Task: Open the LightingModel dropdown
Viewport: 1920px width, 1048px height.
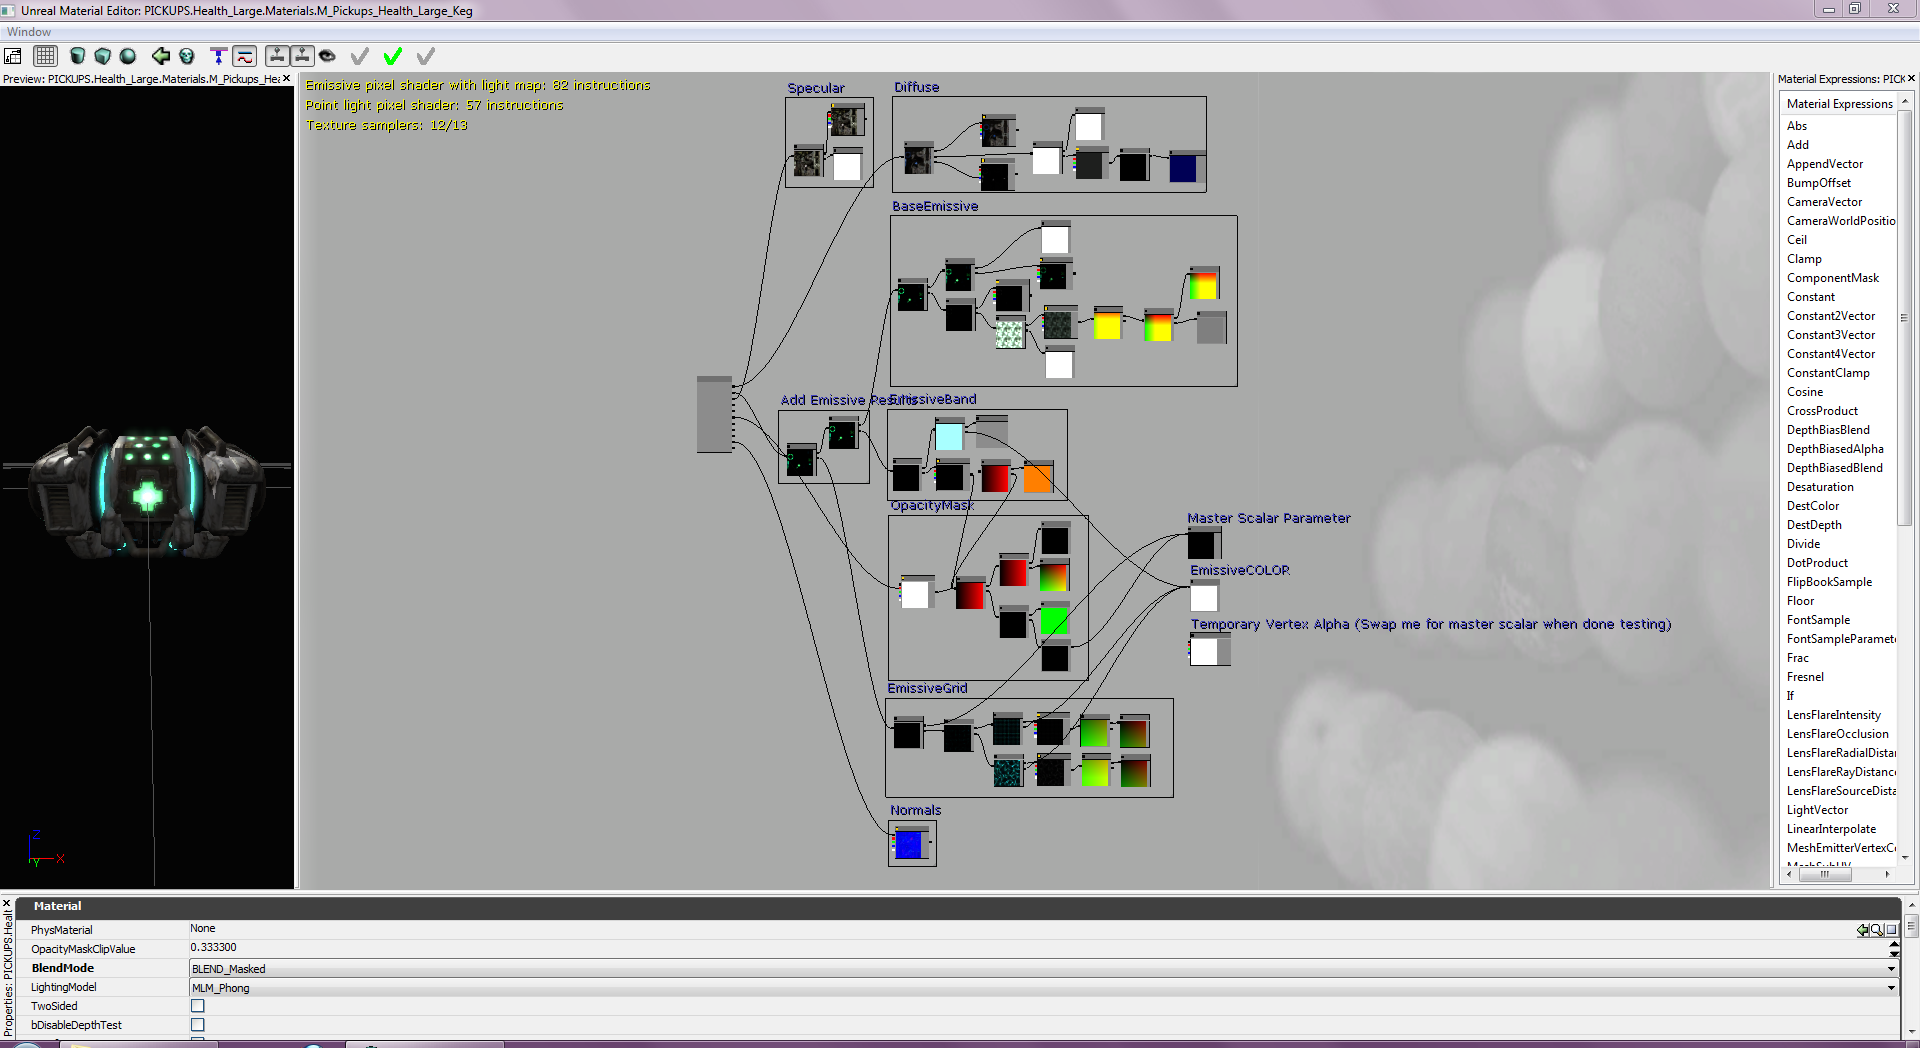Action: 1891,988
